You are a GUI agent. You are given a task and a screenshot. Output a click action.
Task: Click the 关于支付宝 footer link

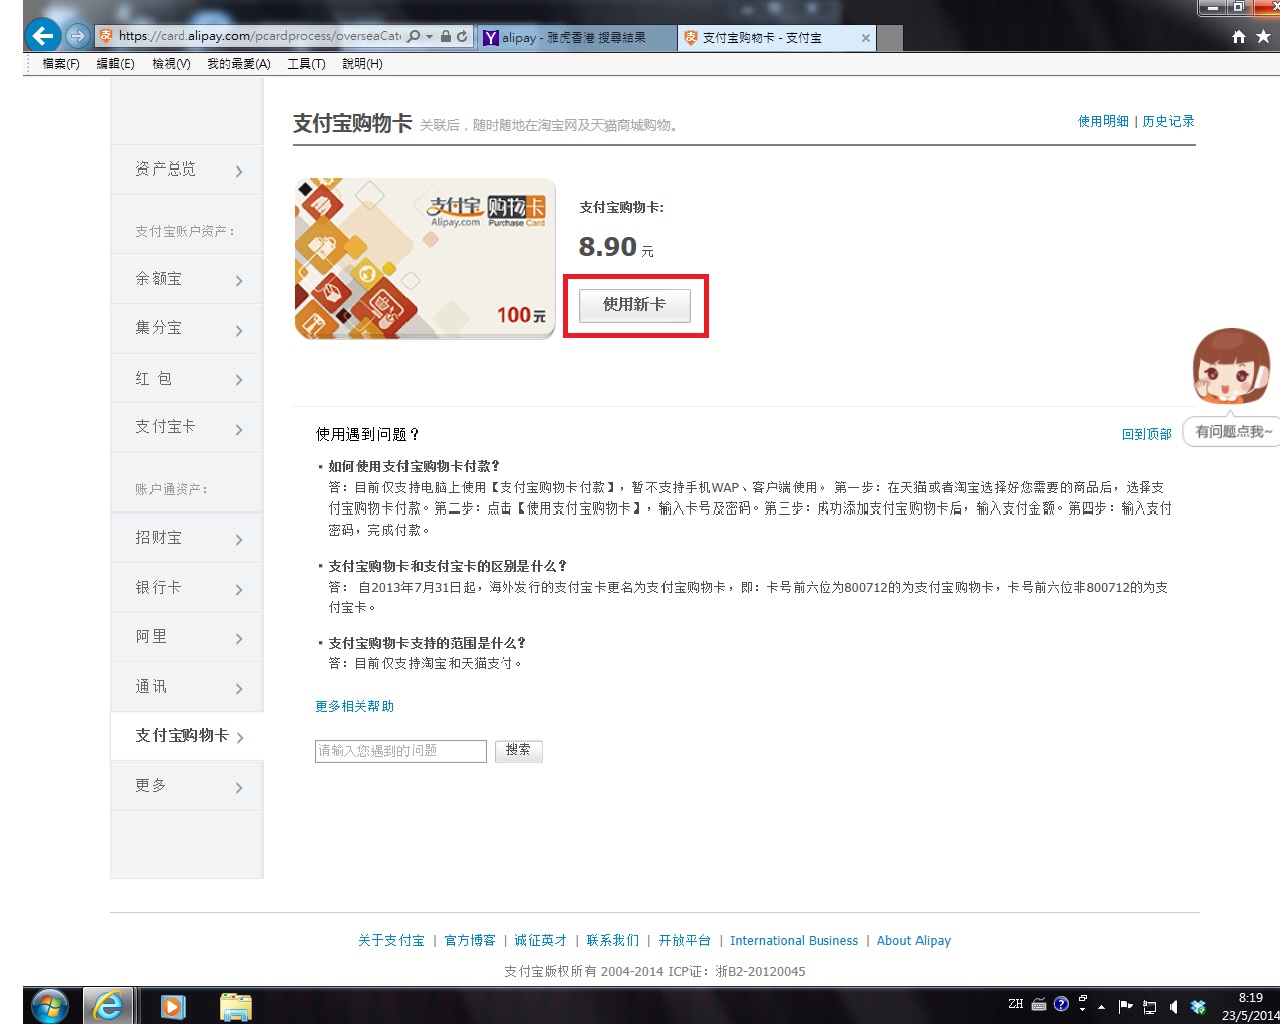(391, 940)
